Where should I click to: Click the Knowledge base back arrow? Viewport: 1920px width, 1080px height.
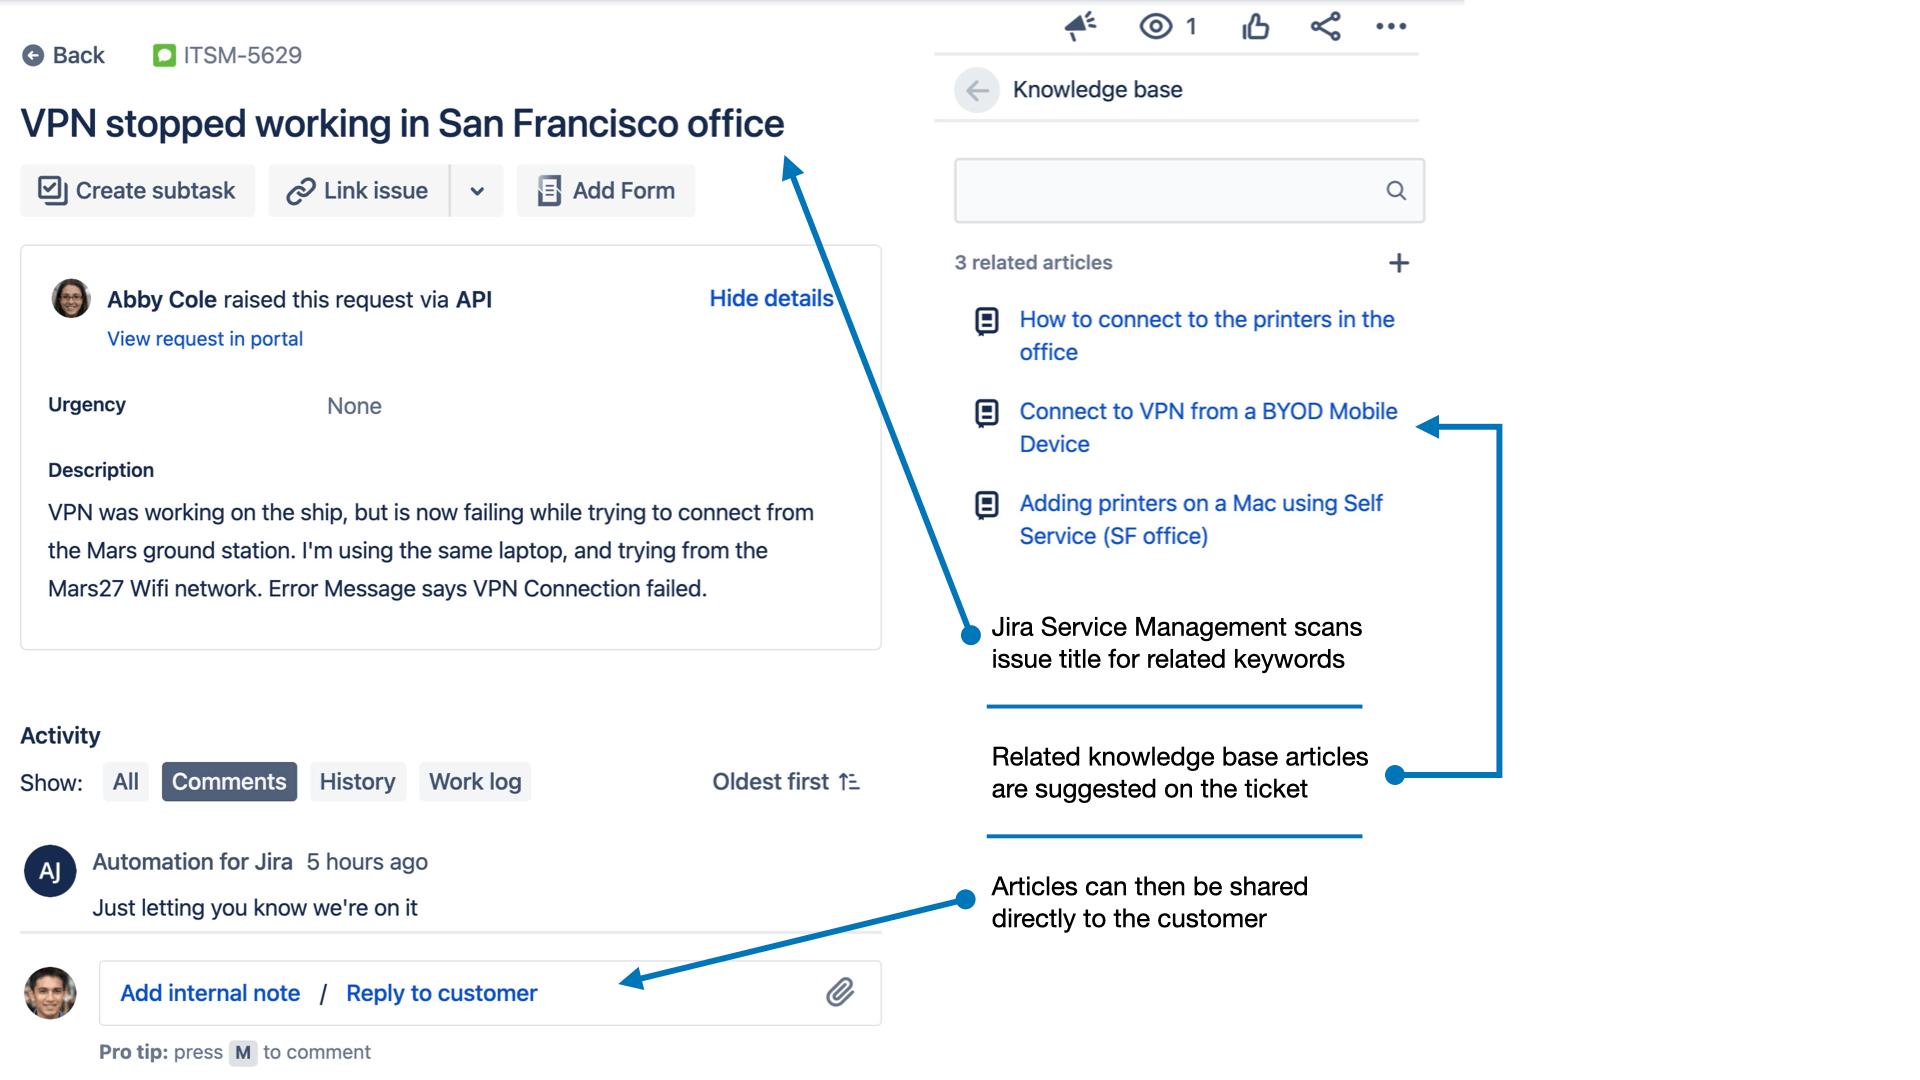click(x=976, y=90)
